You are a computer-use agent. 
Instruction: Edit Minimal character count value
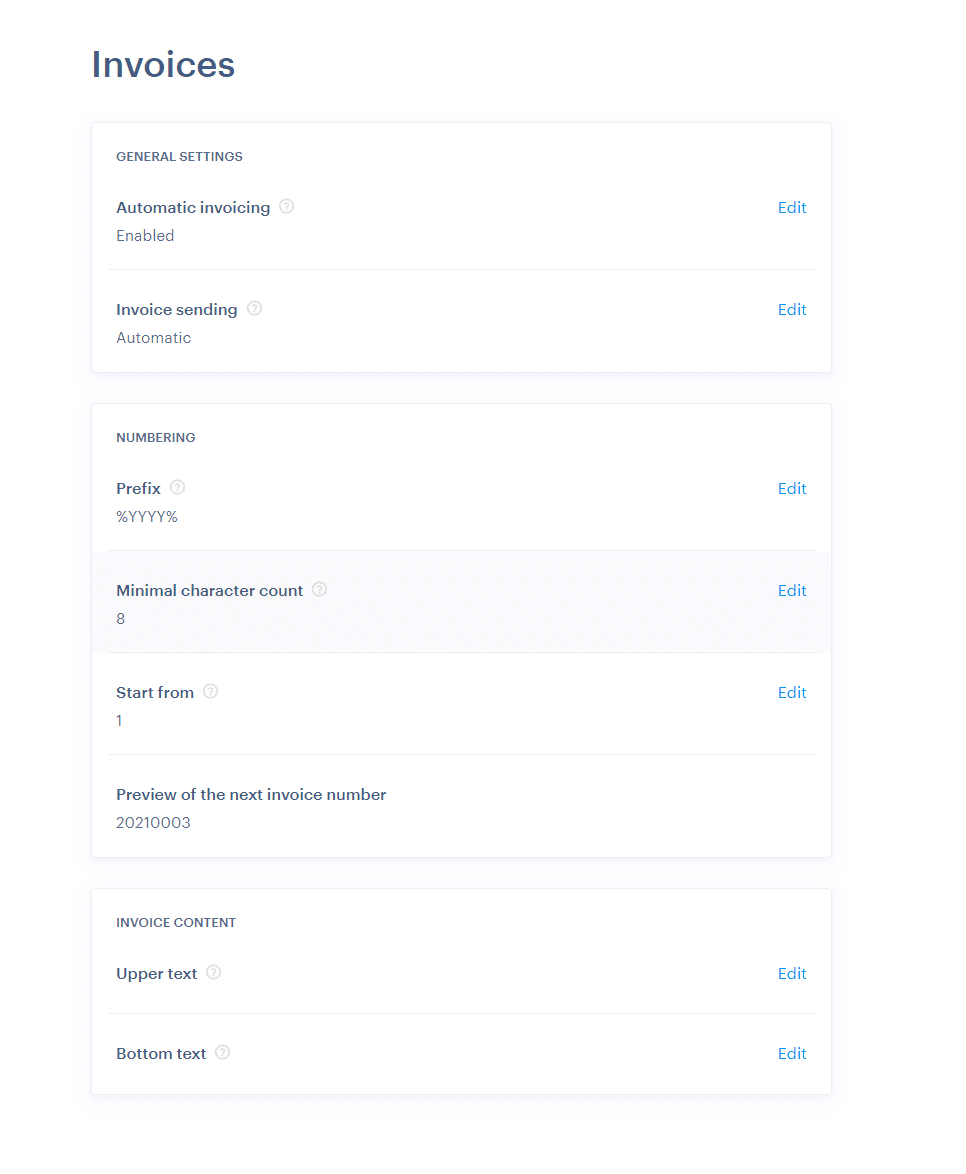792,590
